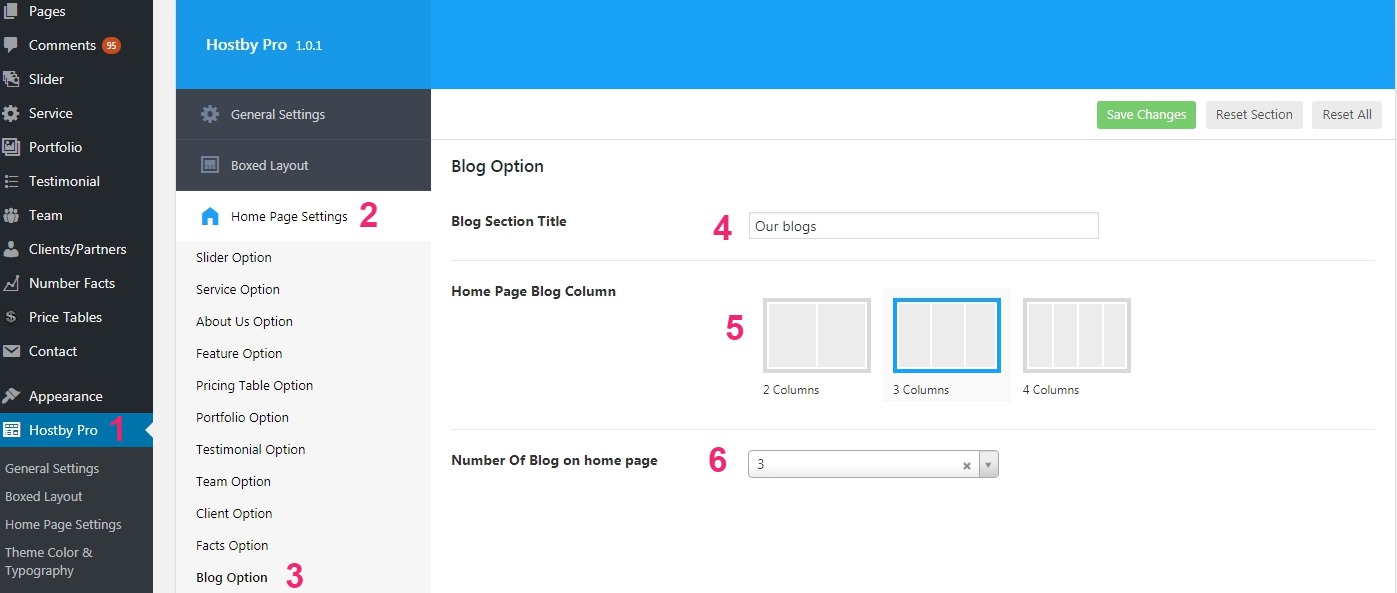Click the Comments speech bubble icon
1397x593 pixels.
click(x=11, y=45)
